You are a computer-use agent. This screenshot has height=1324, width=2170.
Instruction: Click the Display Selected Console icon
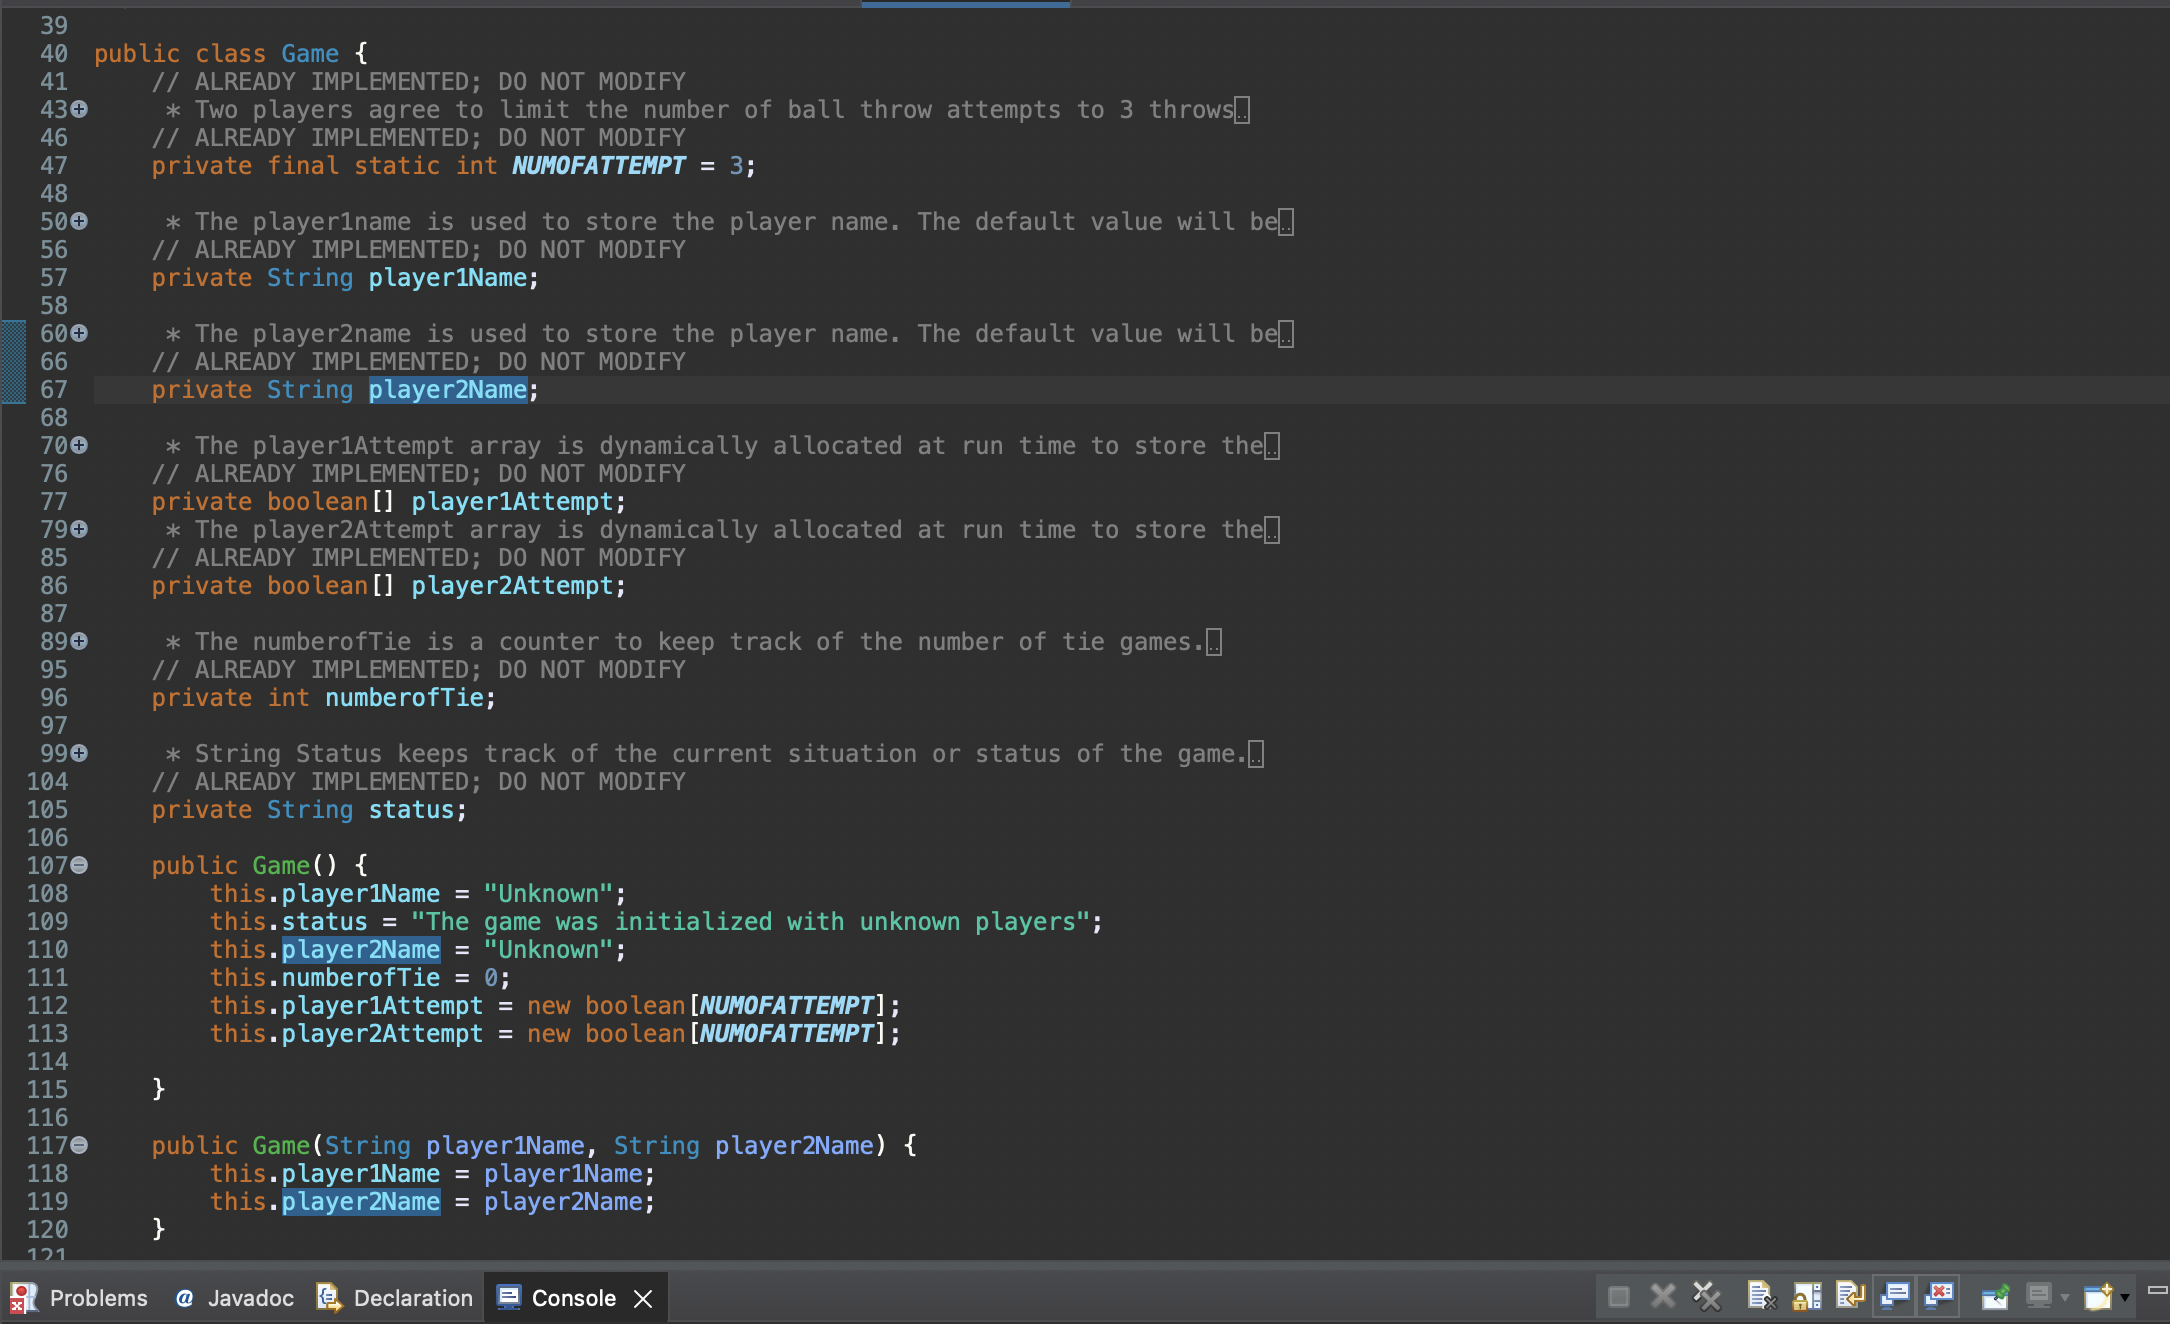click(2038, 1297)
